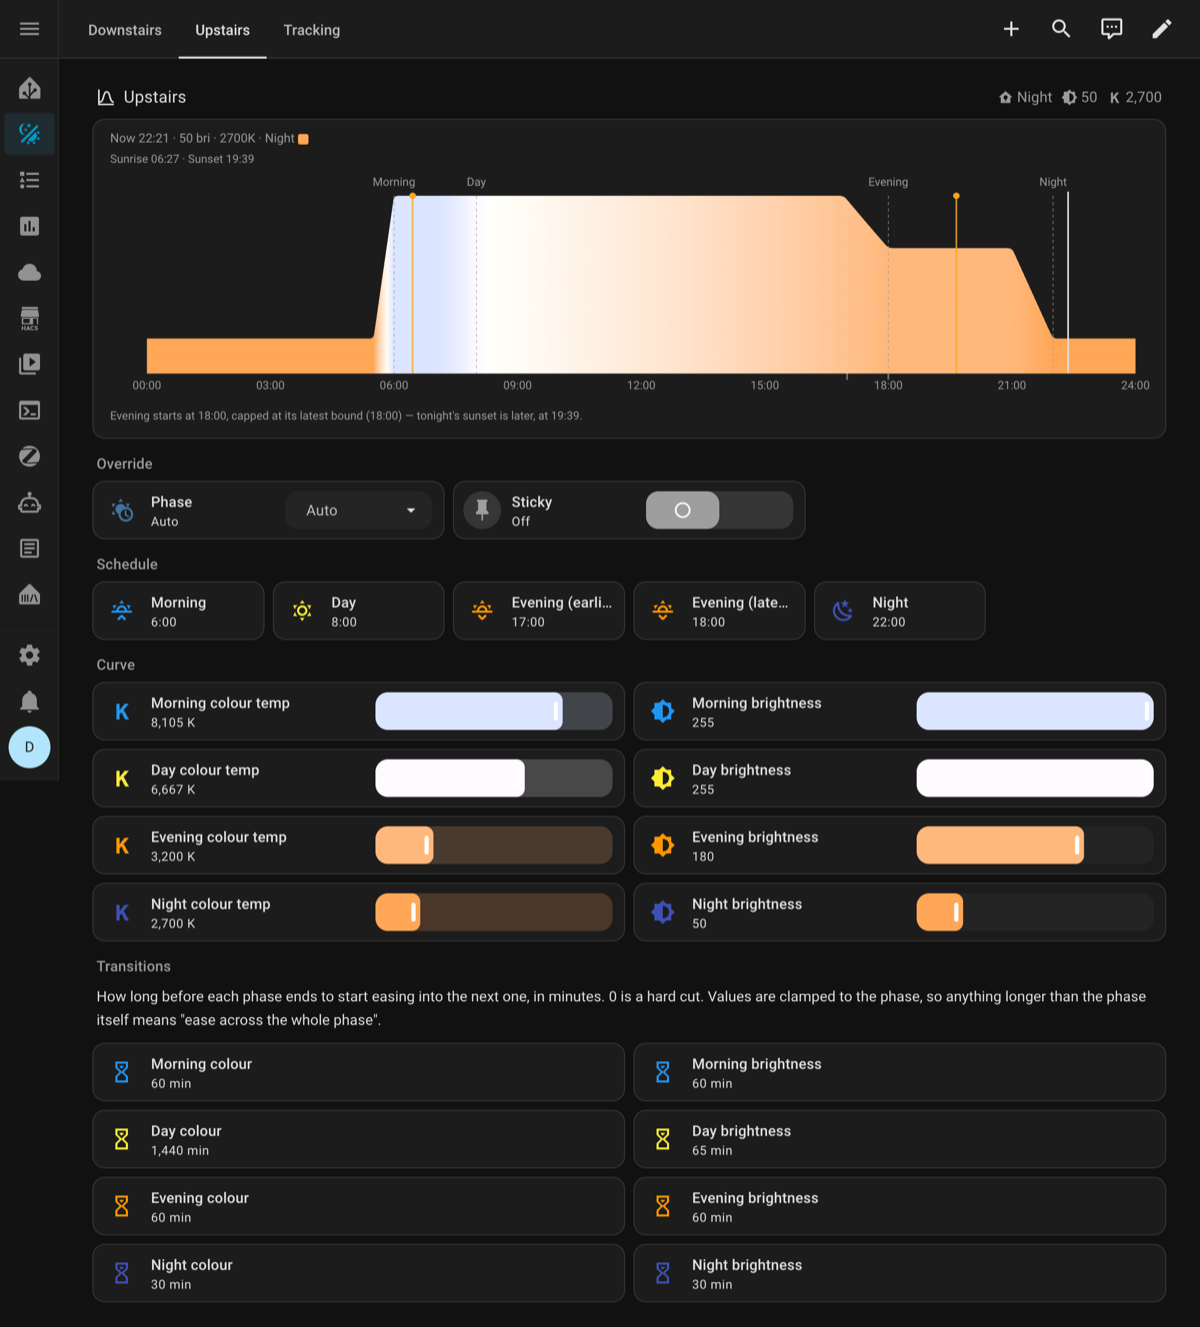
Task: Adjust Morning brightness slider
Action: [1035, 711]
